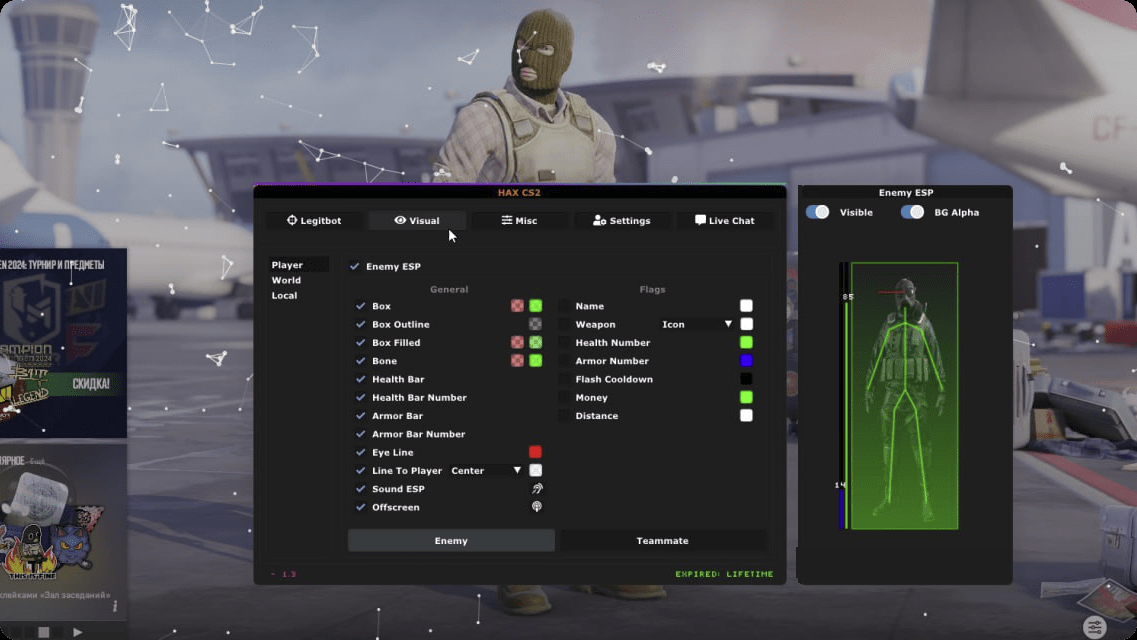The image size is (1137, 640).
Task: Click the Settings user-gear icon
Action: [x=599, y=220]
